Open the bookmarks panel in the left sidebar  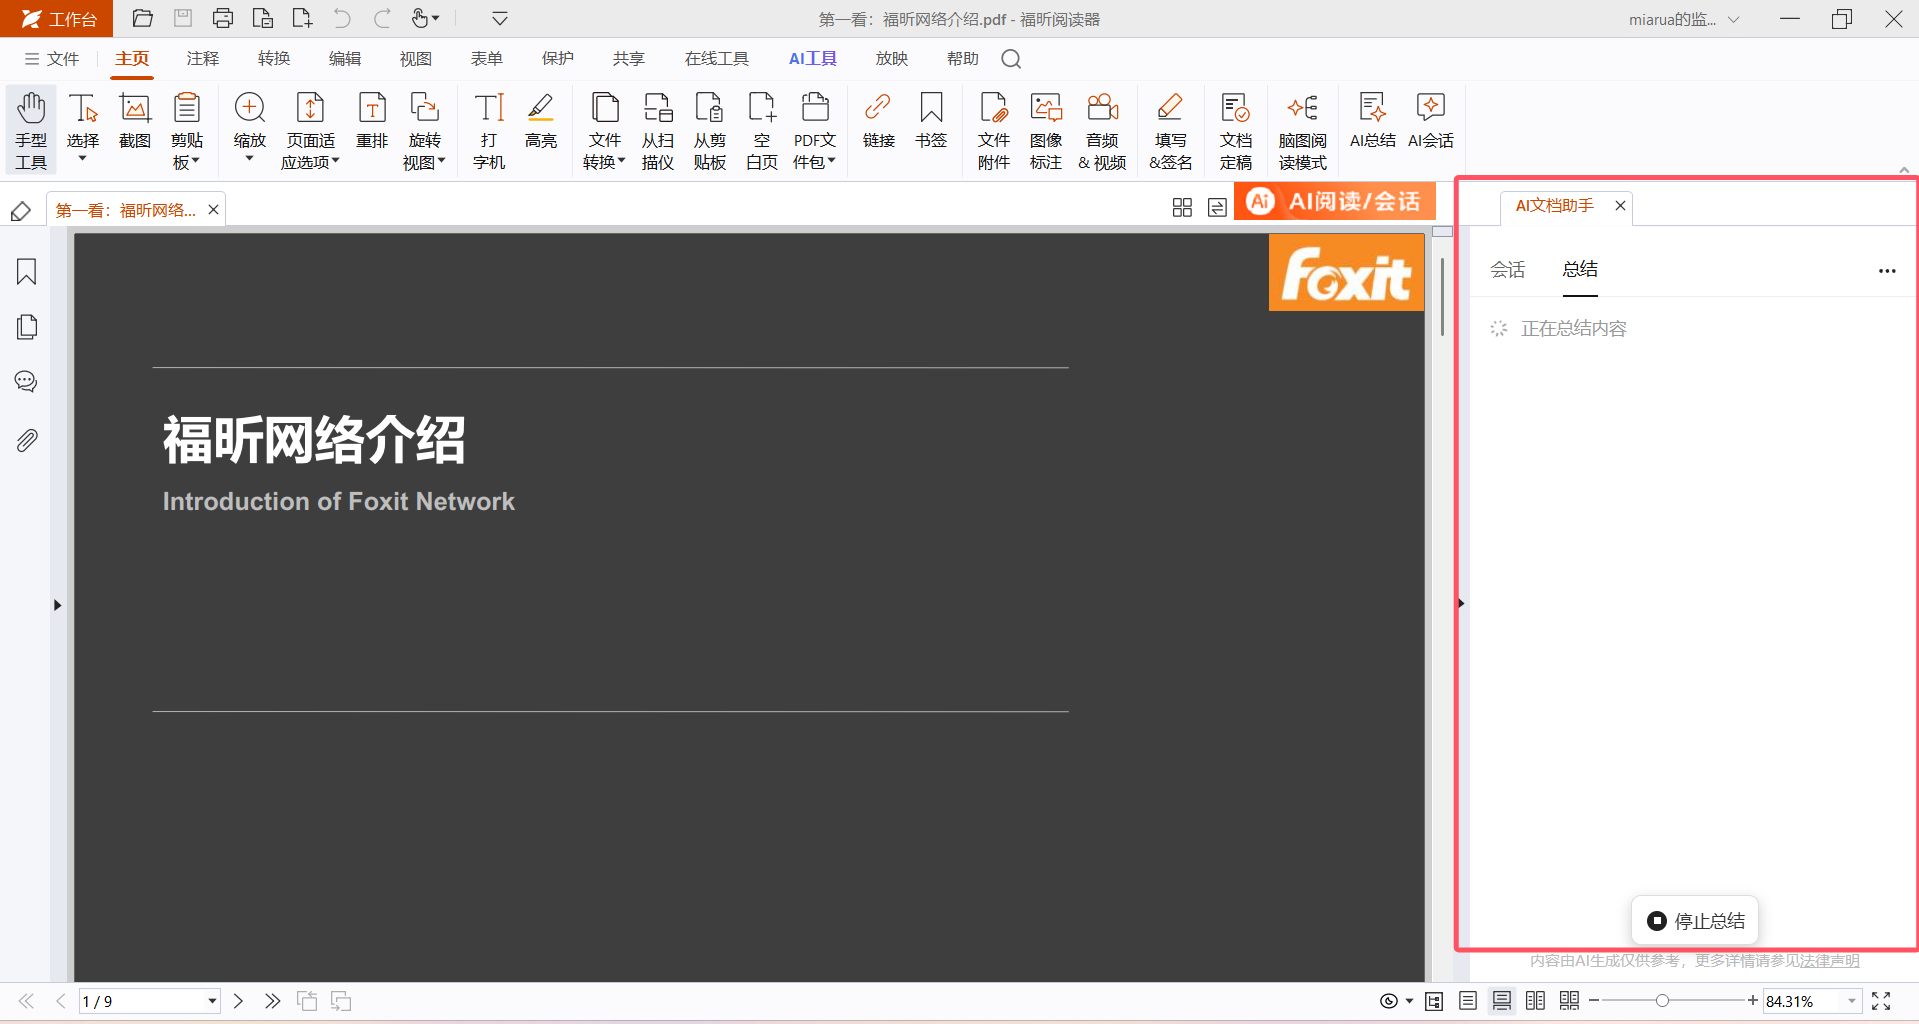(27, 272)
